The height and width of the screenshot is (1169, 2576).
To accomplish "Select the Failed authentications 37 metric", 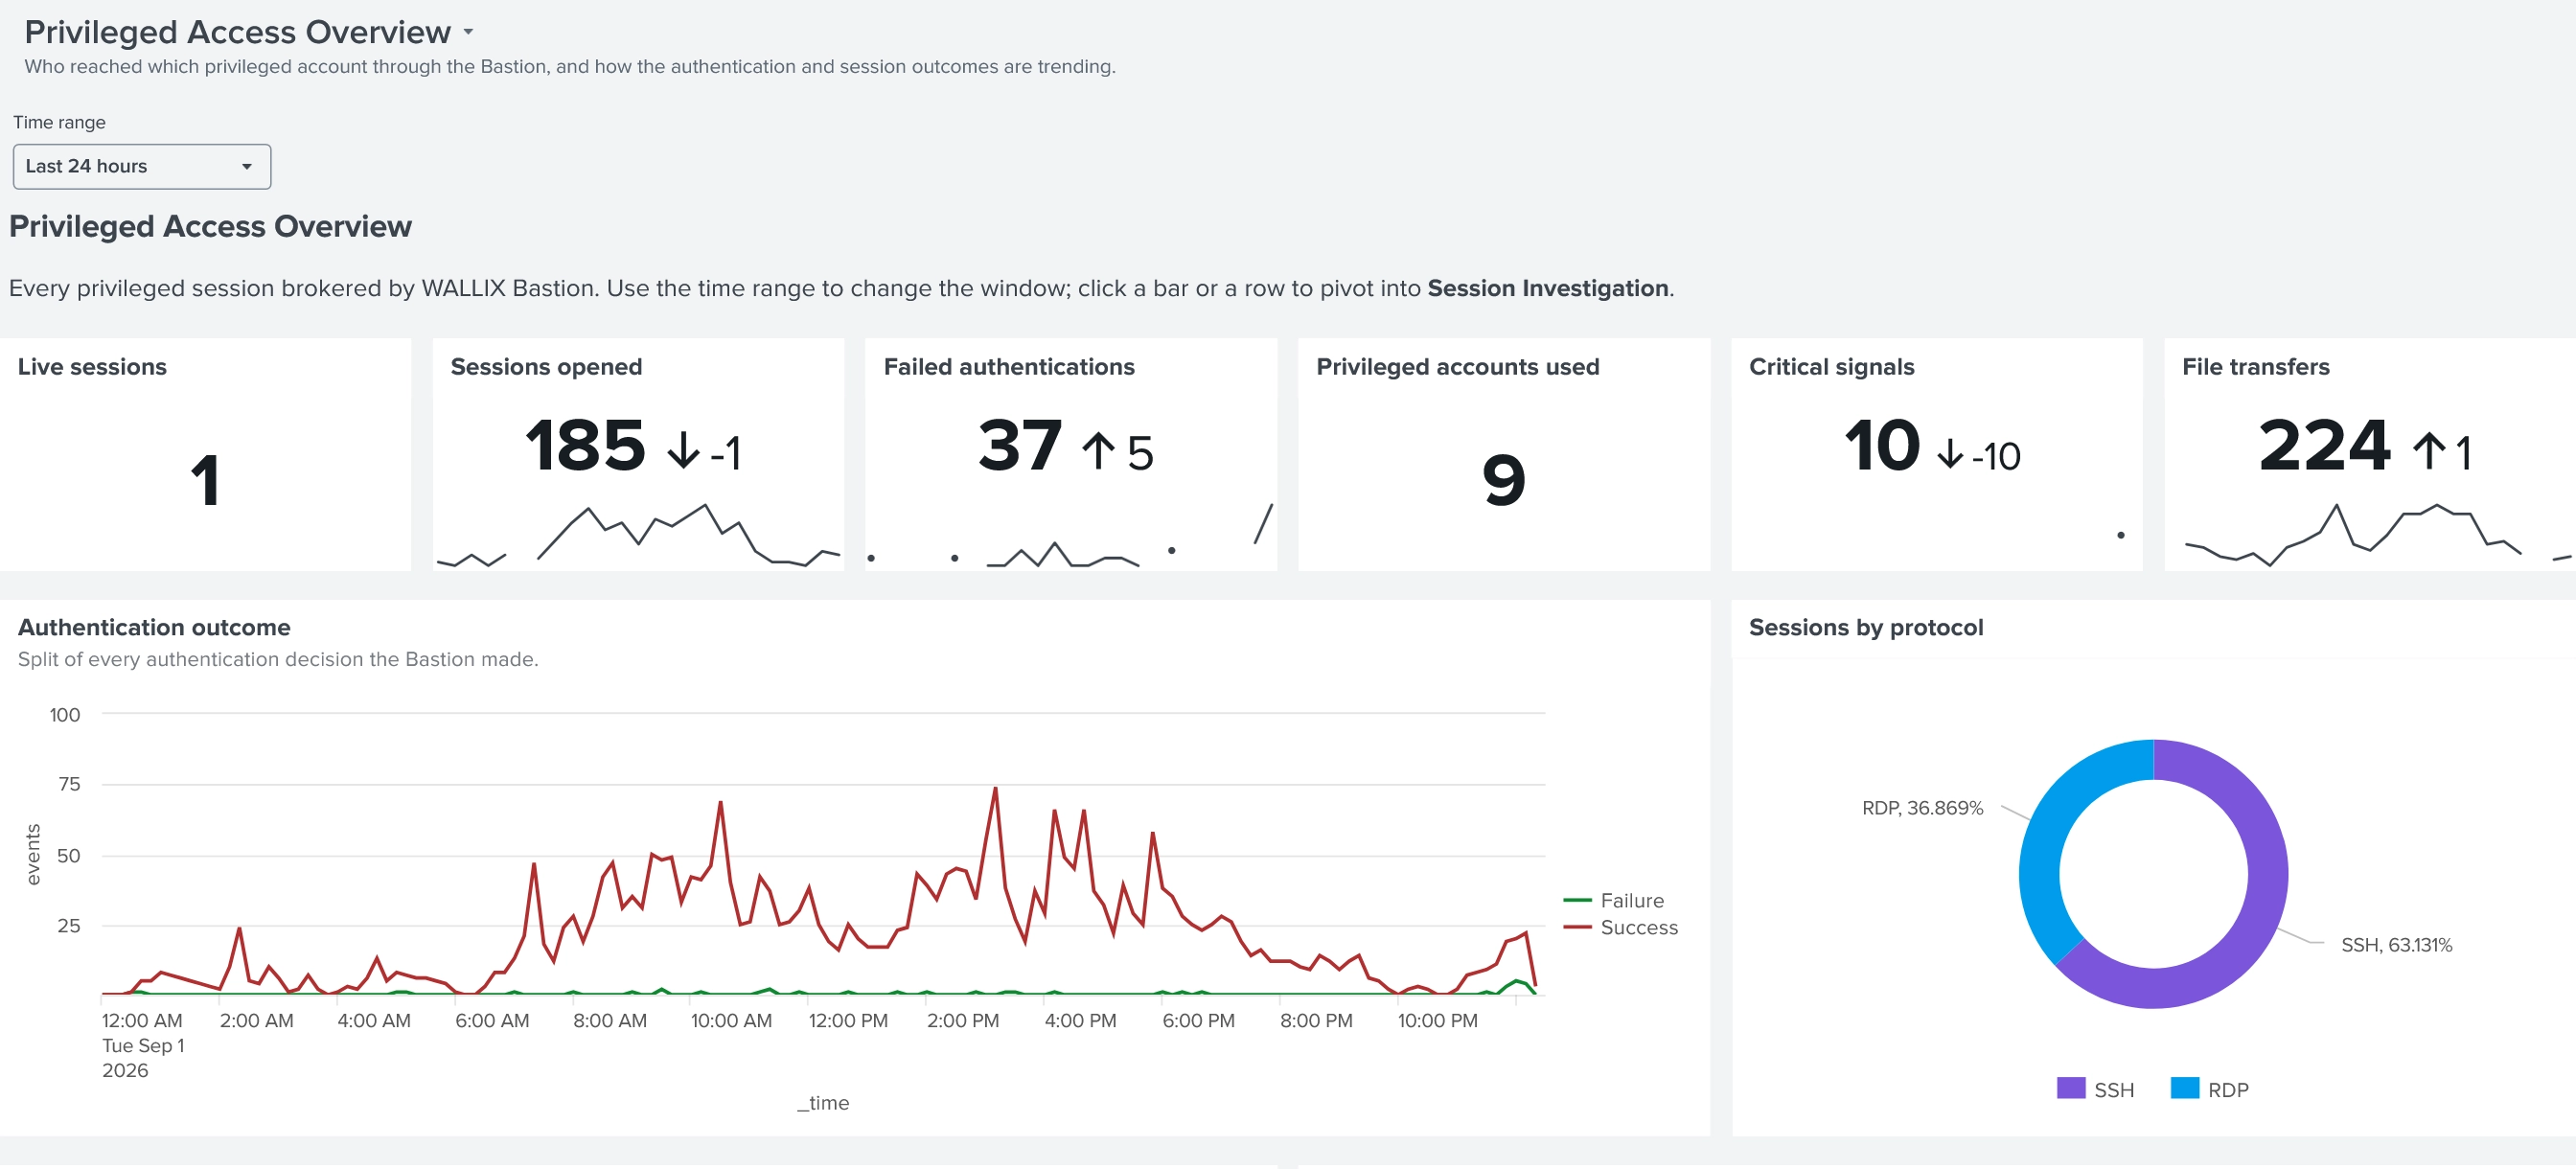I will (1020, 445).
